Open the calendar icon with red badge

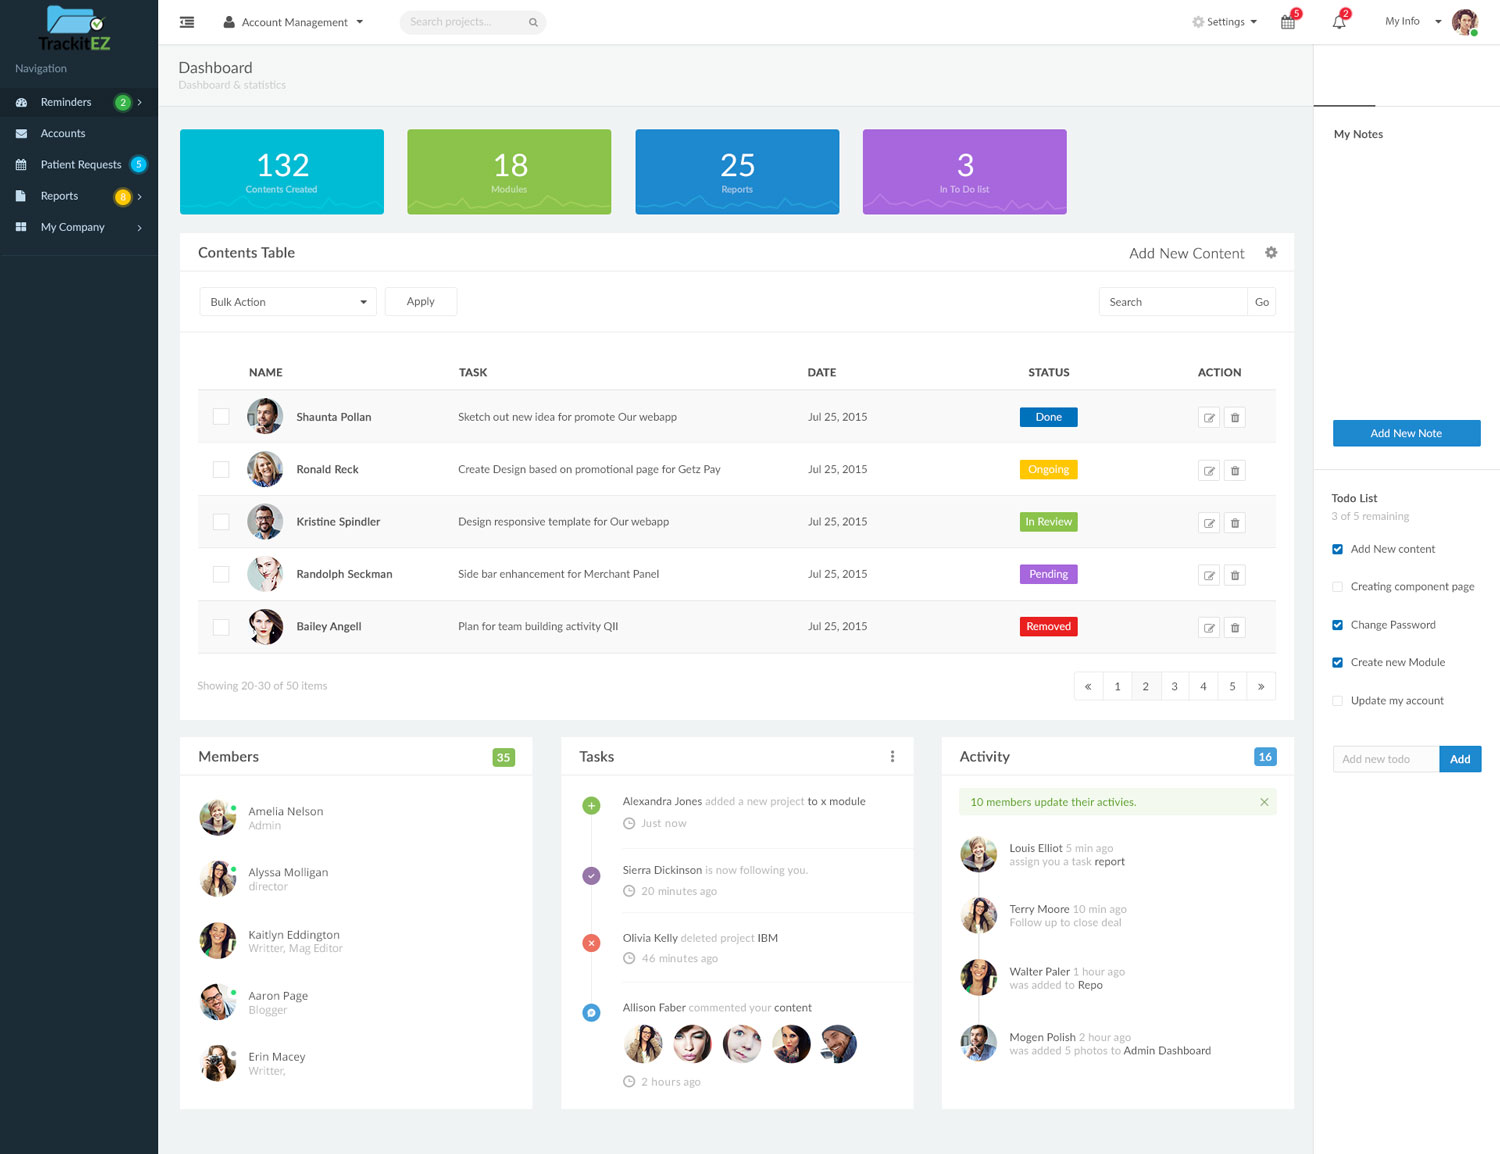1288,22
